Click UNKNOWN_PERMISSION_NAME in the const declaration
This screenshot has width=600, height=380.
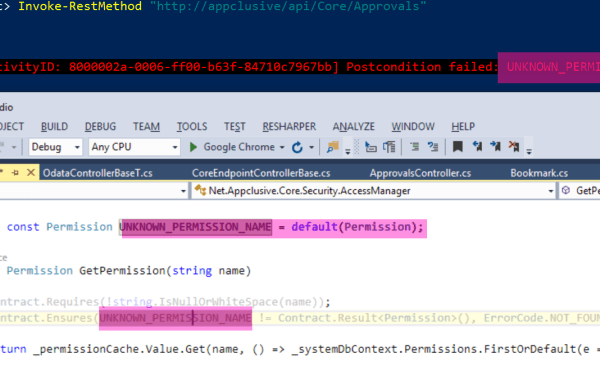click(x=196, y=227)
